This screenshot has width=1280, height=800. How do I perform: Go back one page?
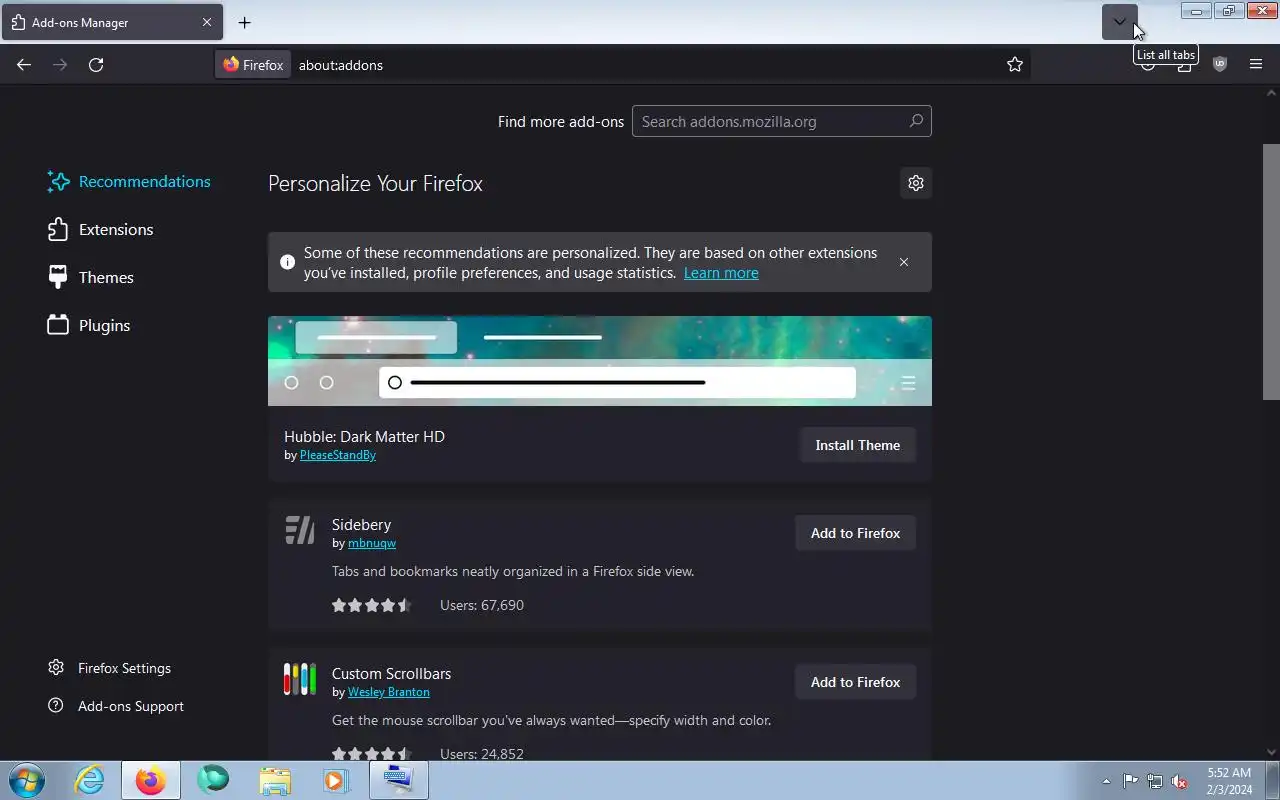click(24, 65)
